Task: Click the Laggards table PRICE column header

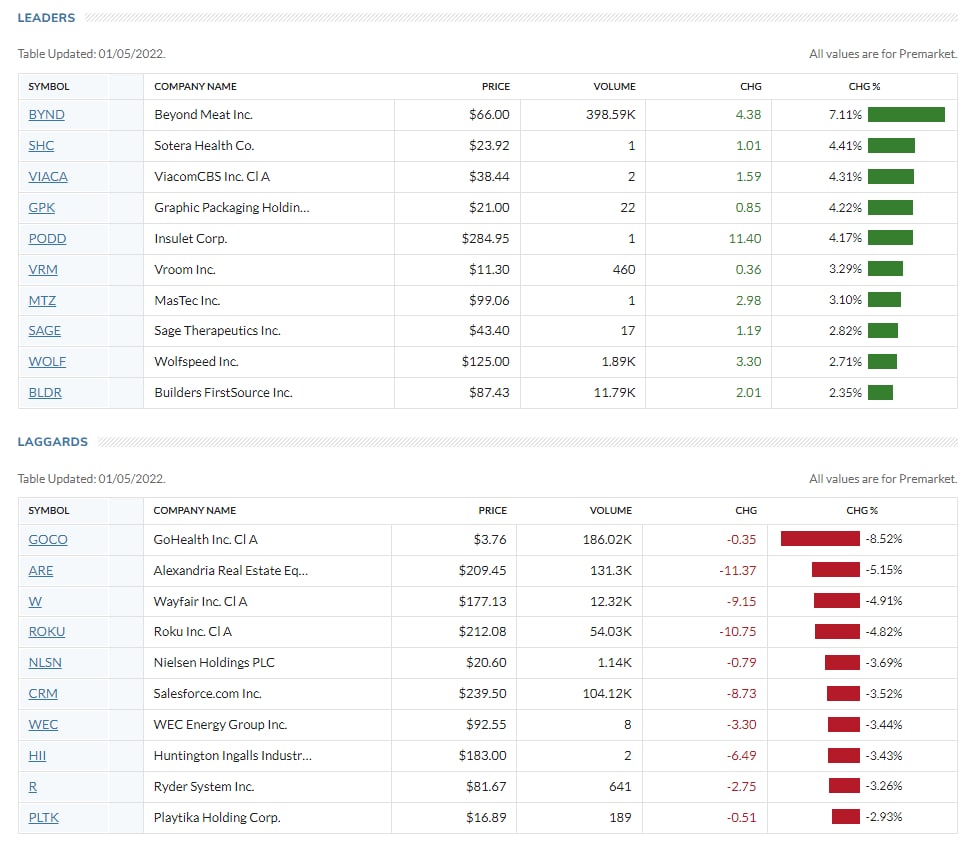Action: [x=493, y=510]
